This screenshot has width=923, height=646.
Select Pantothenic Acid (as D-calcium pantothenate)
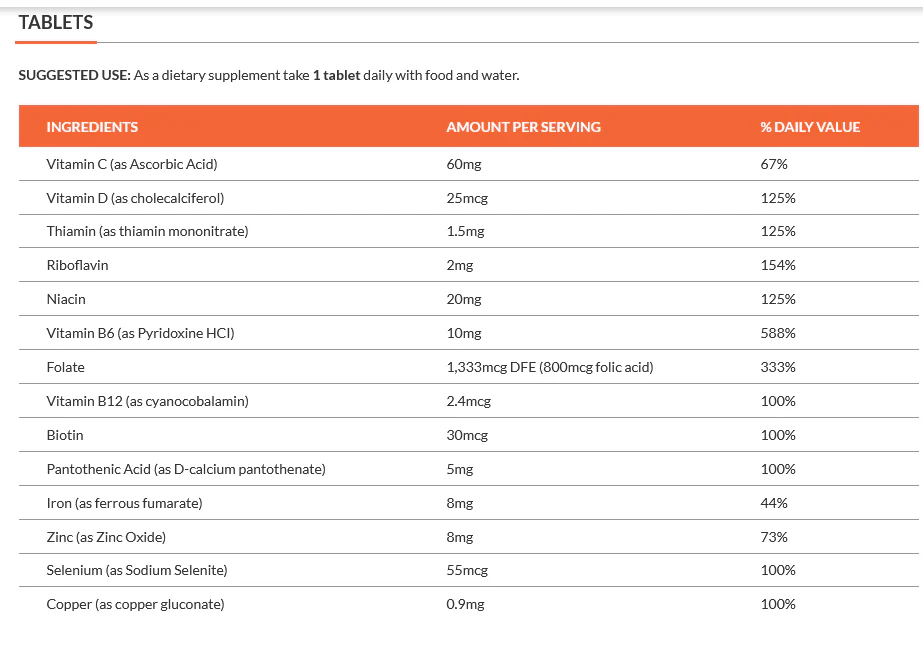pyautogui.click(x=186, y=469)
